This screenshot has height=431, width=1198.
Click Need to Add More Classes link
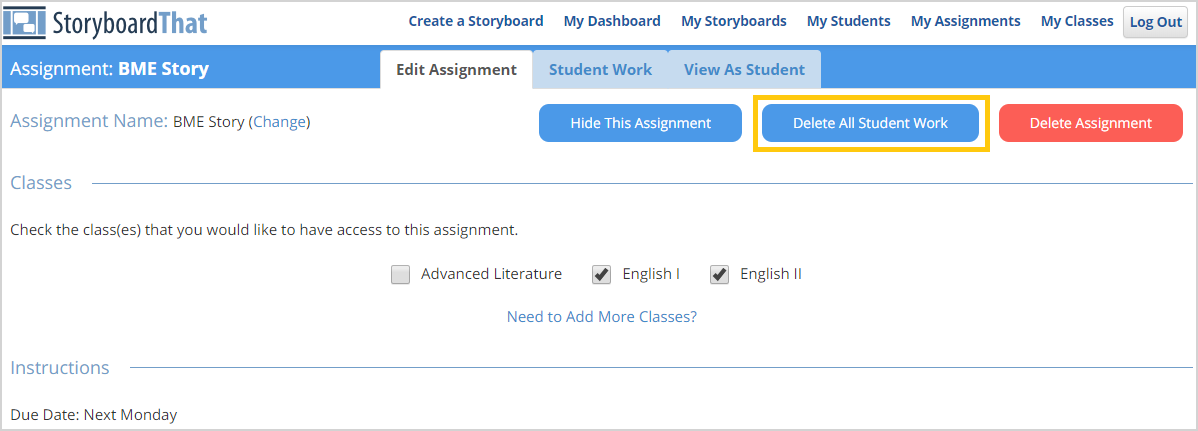(x=602, y=316)
